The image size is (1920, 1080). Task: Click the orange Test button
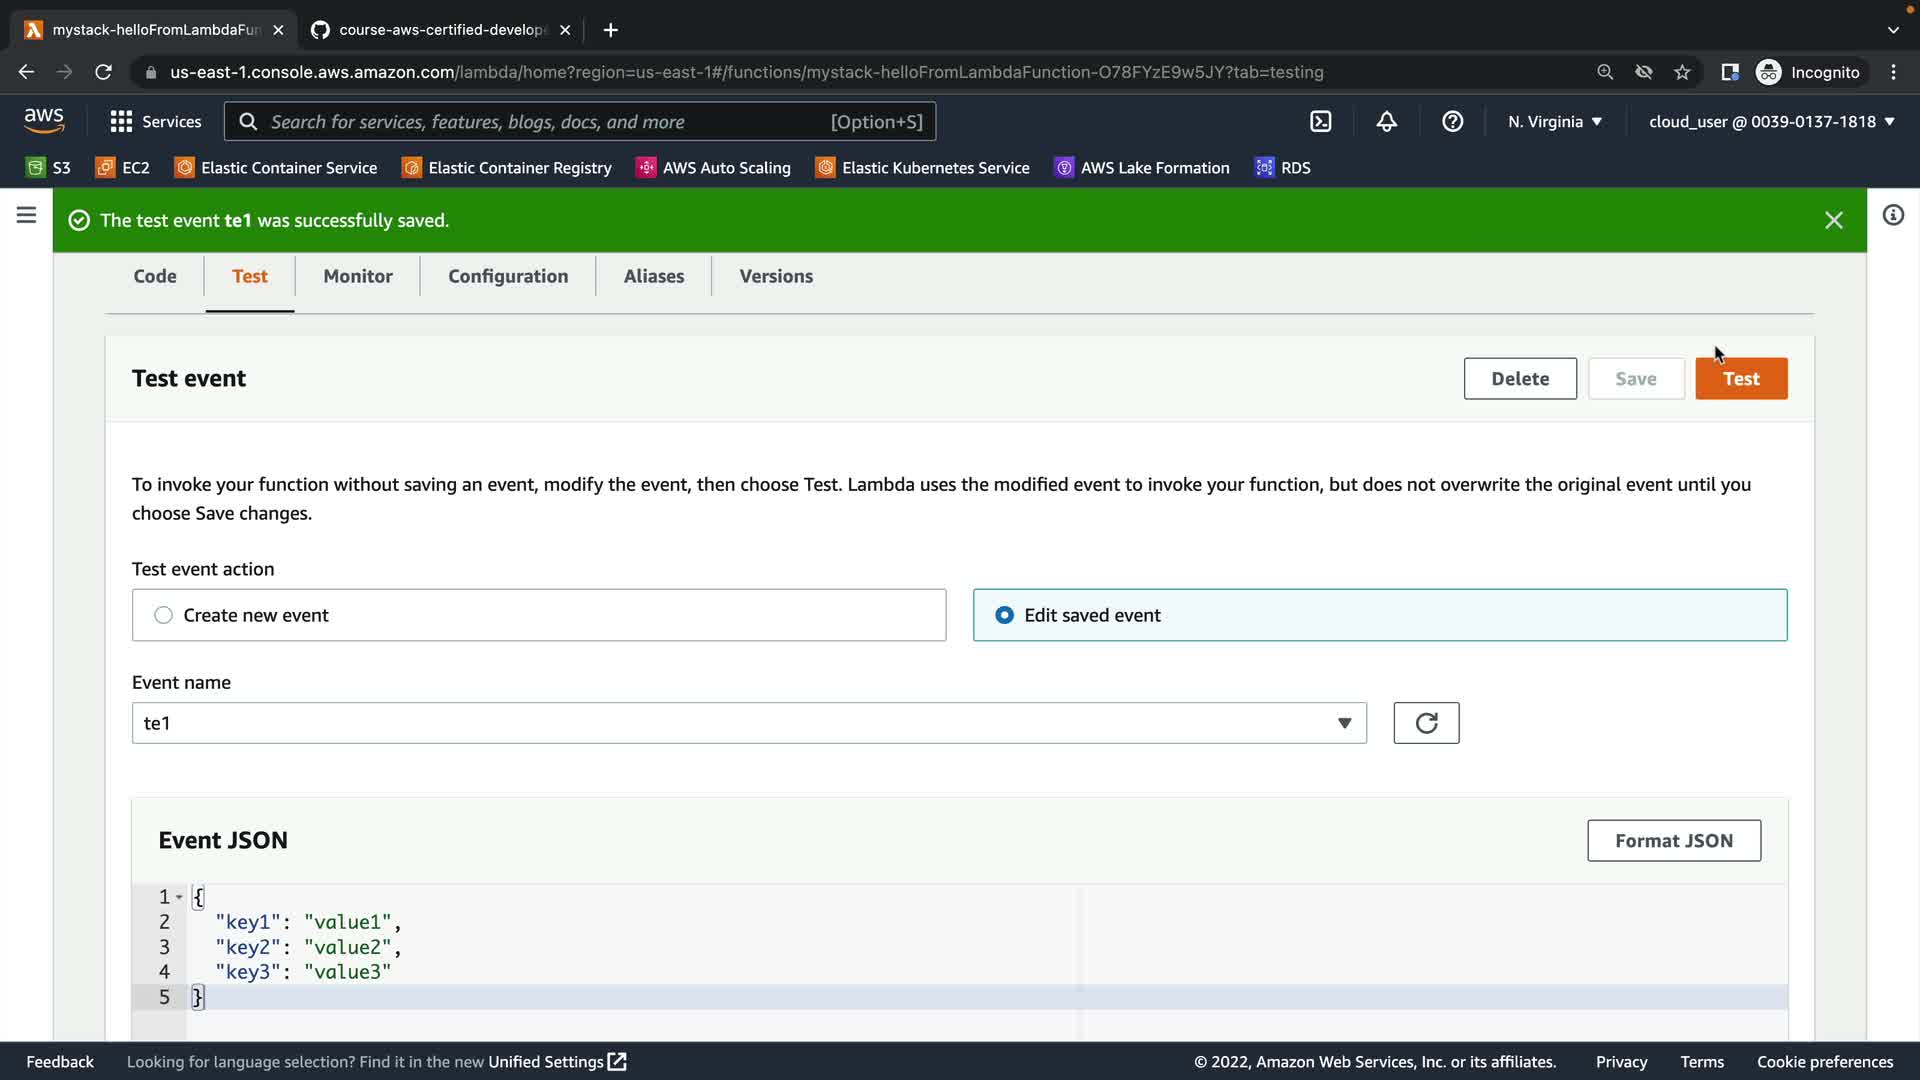(x=1740, y=379)
